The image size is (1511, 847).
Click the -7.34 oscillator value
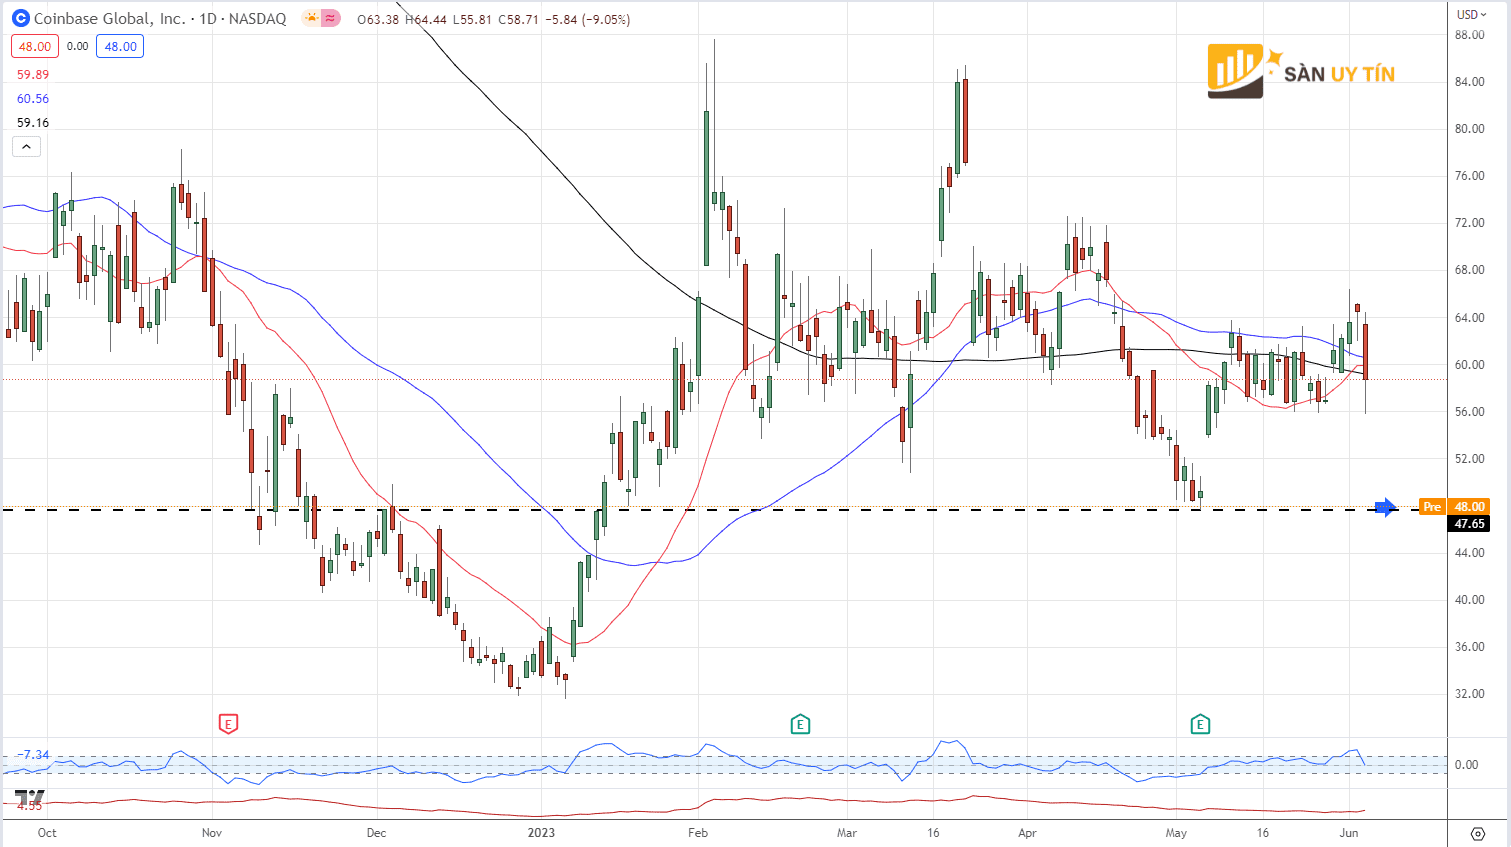click(x=33, y=755)
